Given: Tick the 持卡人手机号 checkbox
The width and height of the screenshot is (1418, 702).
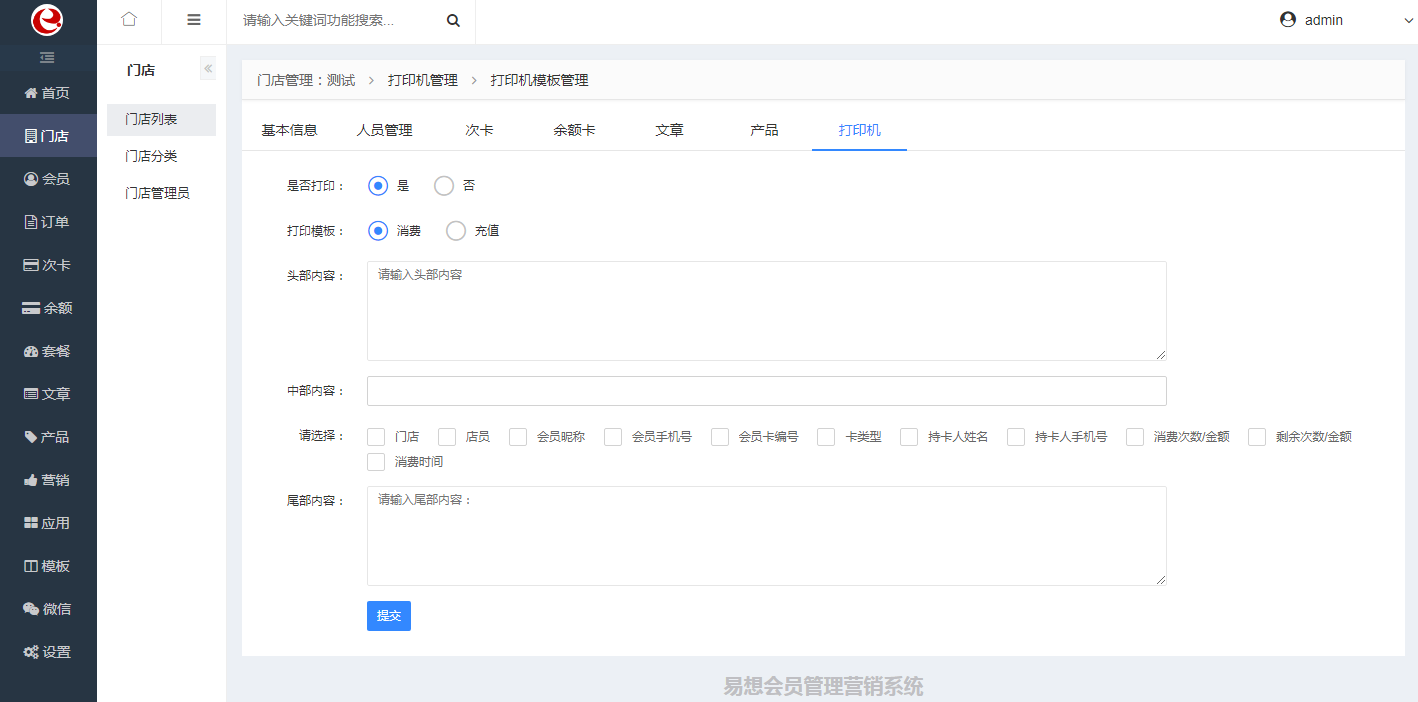Looking at the screenshot, I should point(1016,437).
